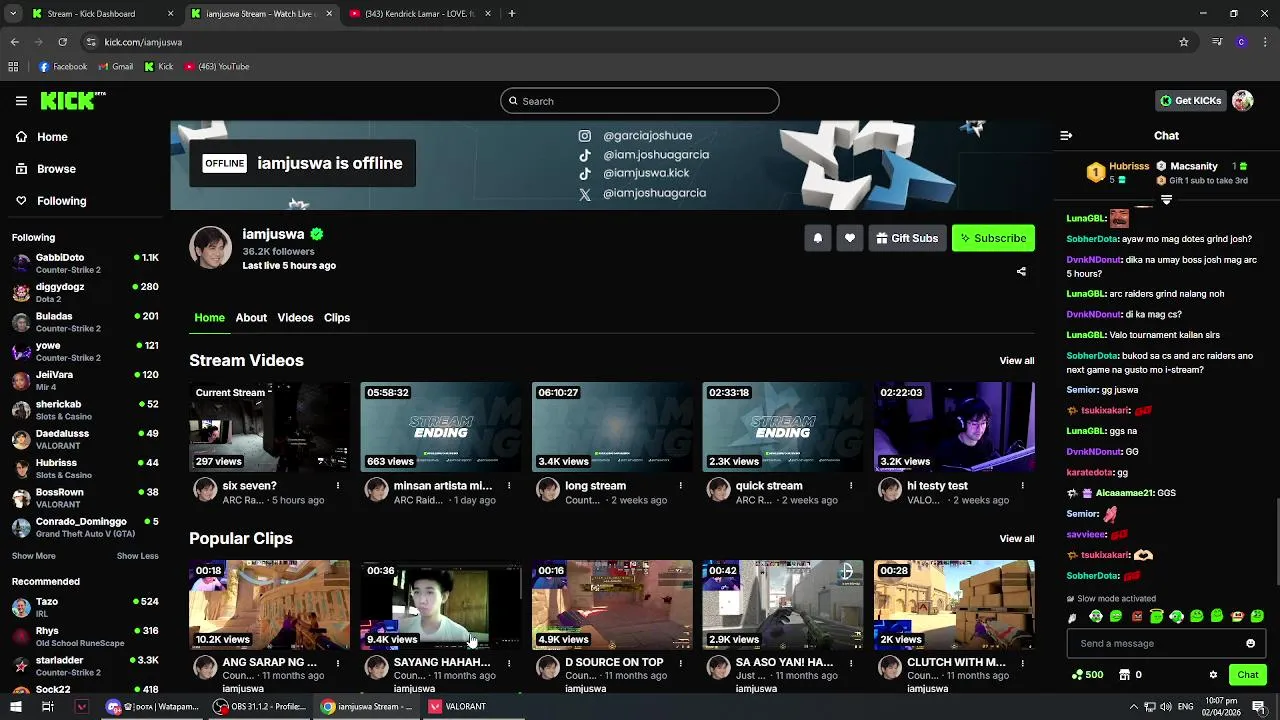Viewport: 1280px width, 720px height.
Task: Open the Gmail bookmark
Action: [115, 67]
